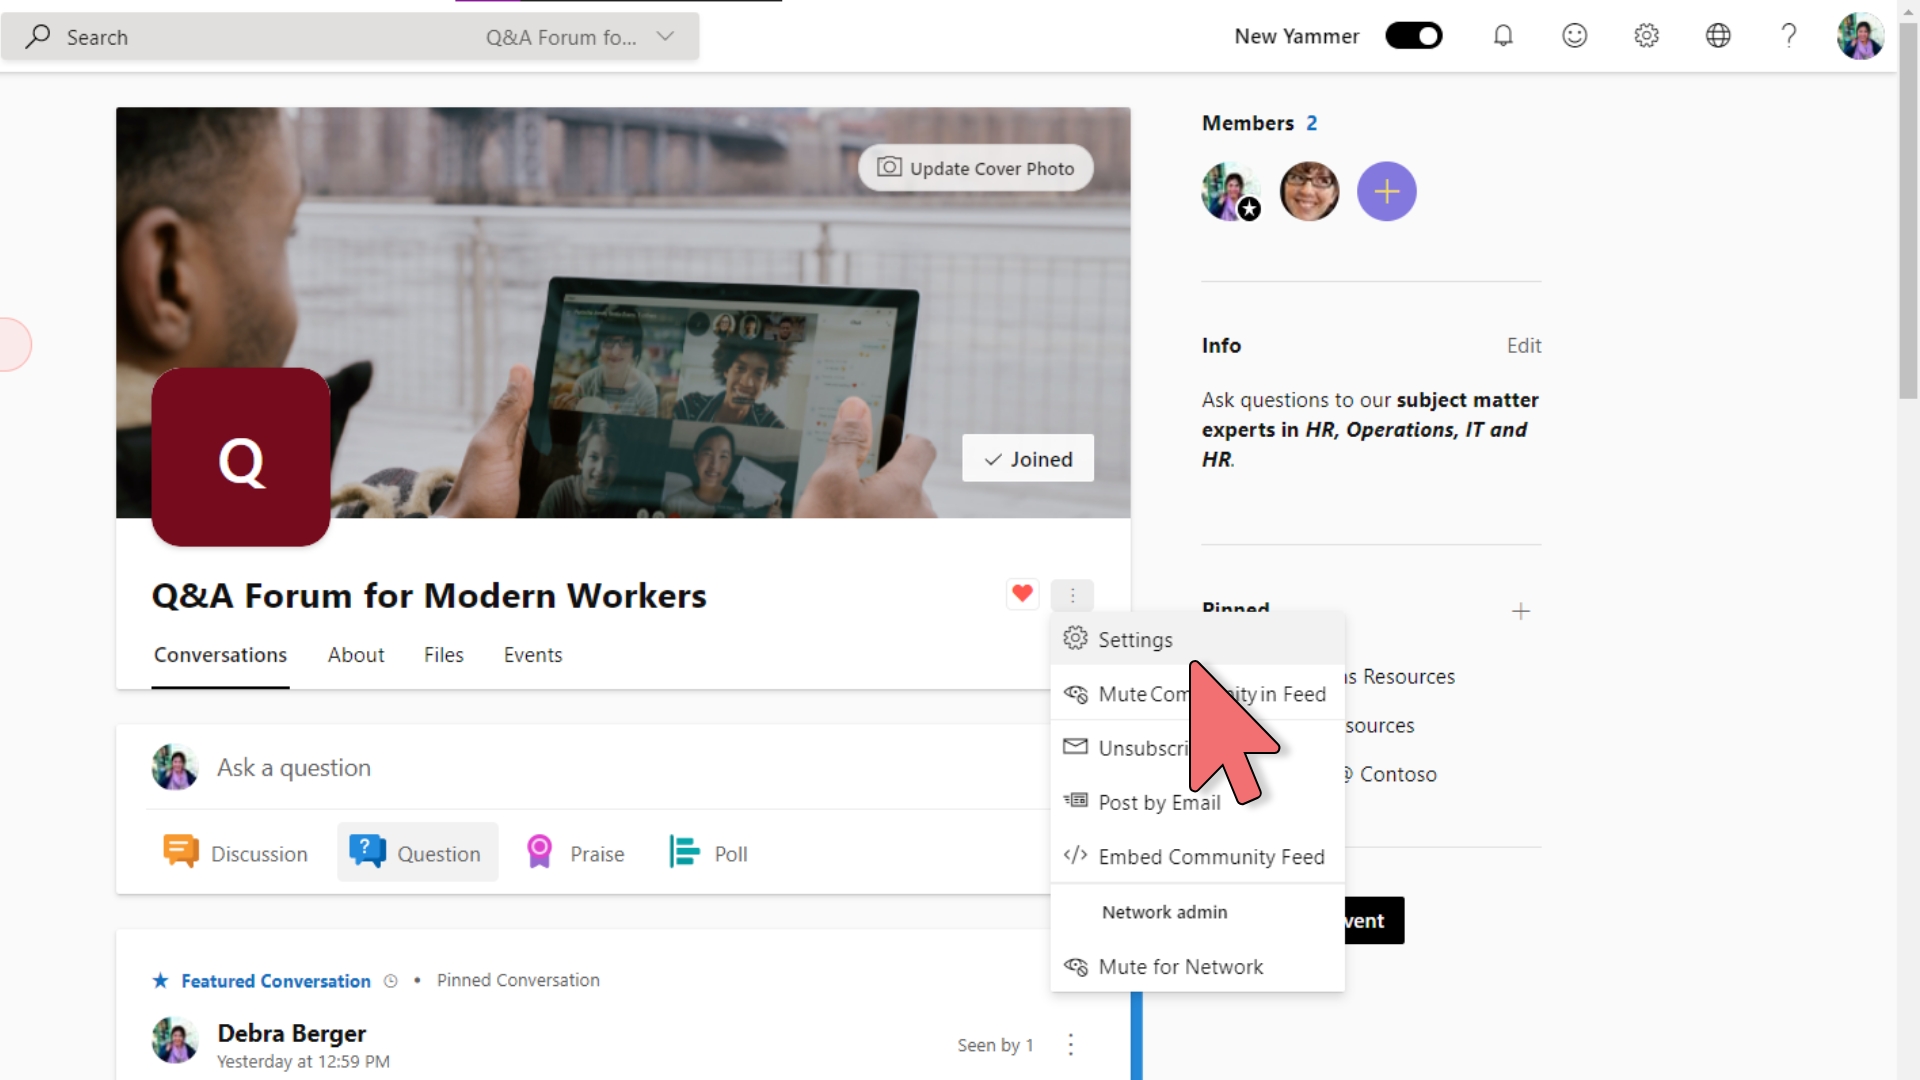Click the Post by Email icon
The height and width of the screenshot is (1080, 1920).
(1076, 800)
